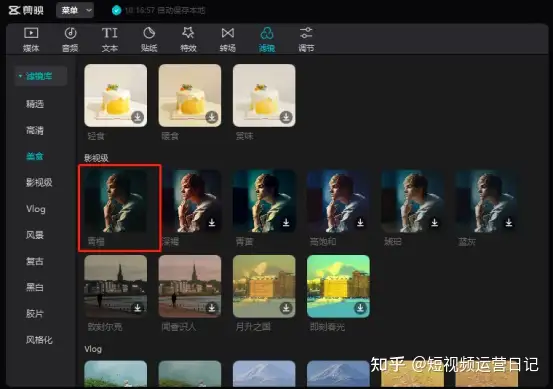The height and width of the screenshot is (389, 554).
Task: Click the Vlog section heading in grid
Action: (x=93, y=349)
